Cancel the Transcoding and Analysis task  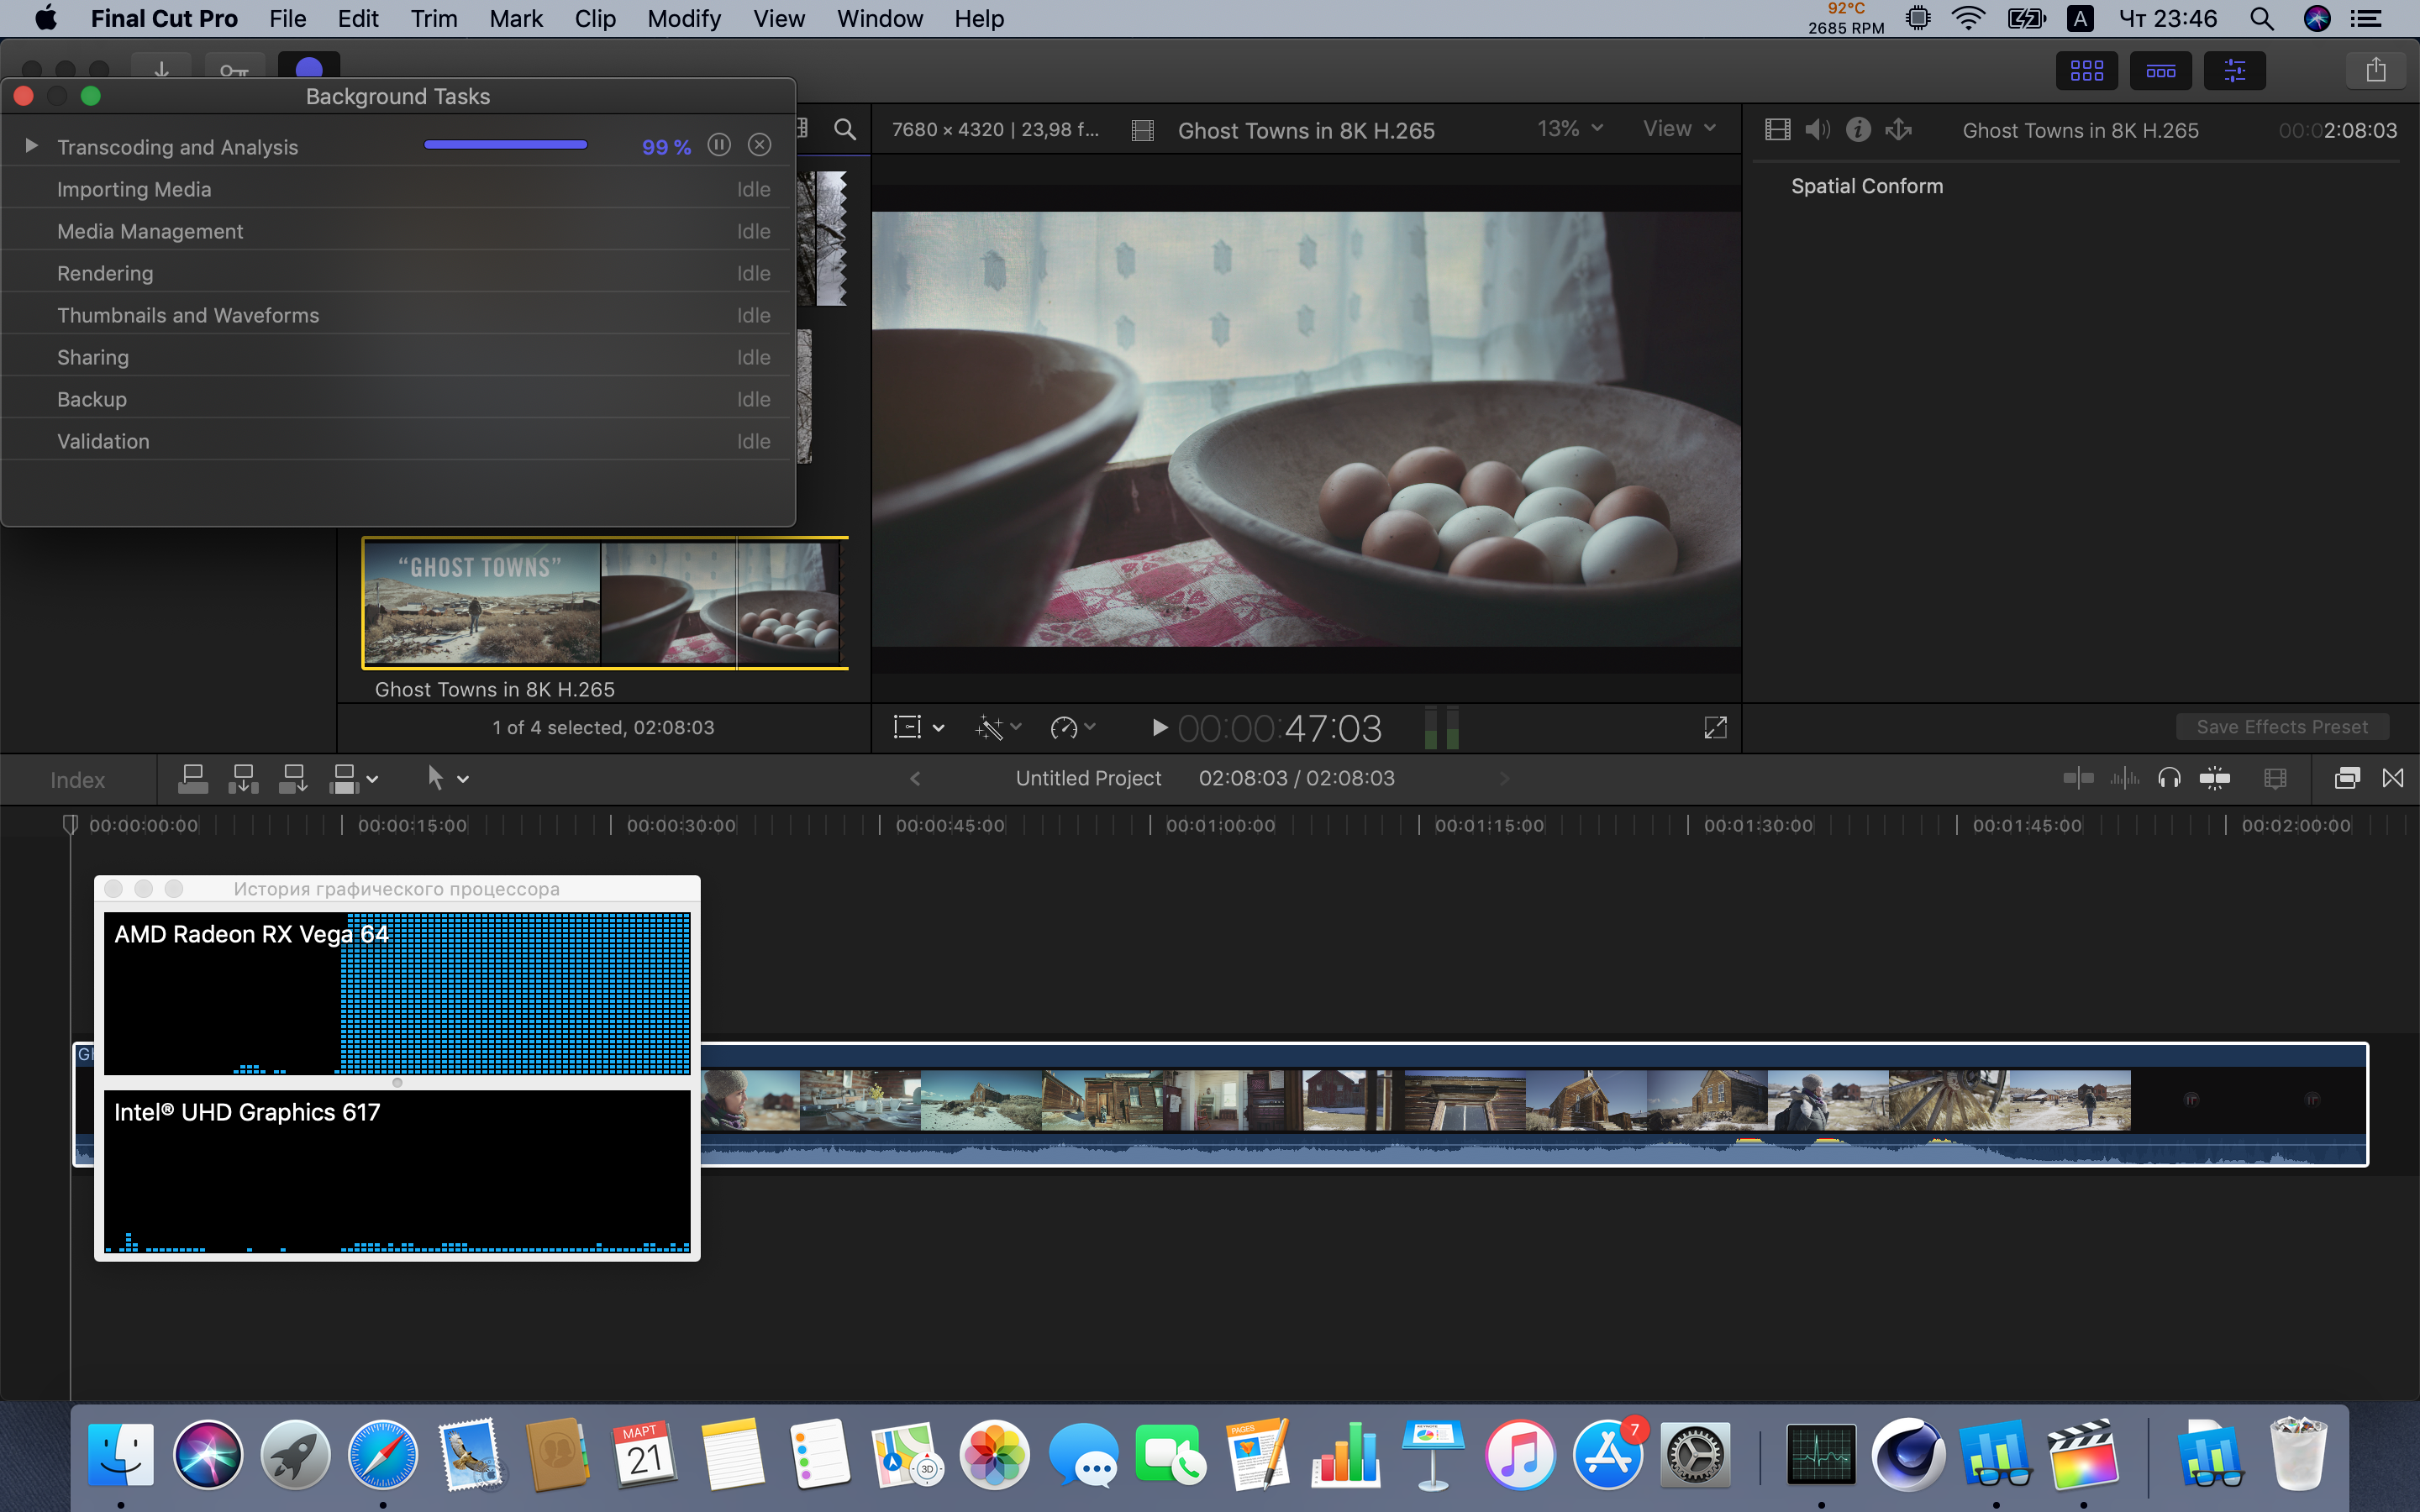coord(760,145)
